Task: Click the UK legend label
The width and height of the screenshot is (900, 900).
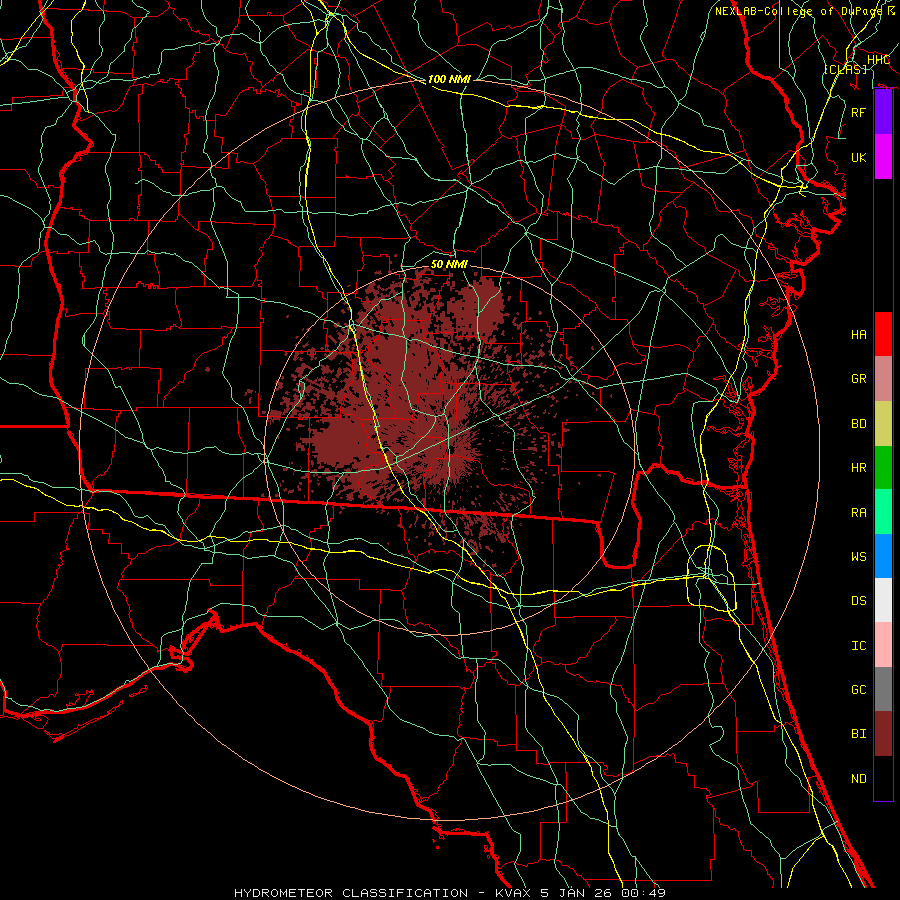Action: 859,157
